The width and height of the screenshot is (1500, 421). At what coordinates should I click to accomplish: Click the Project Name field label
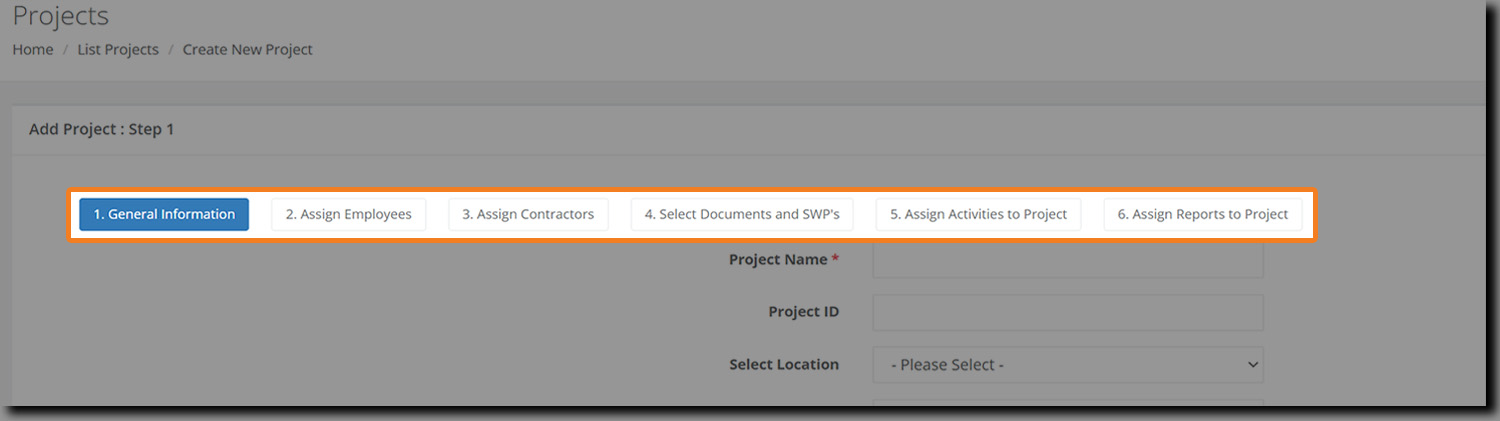click(777, 260)
